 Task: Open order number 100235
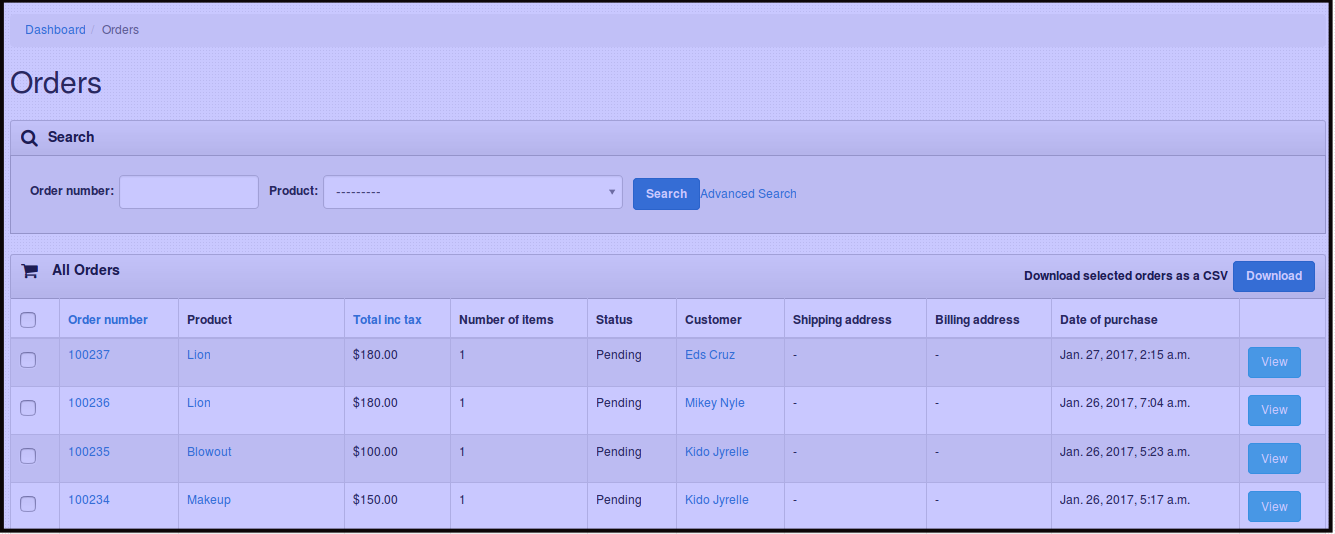89,452
